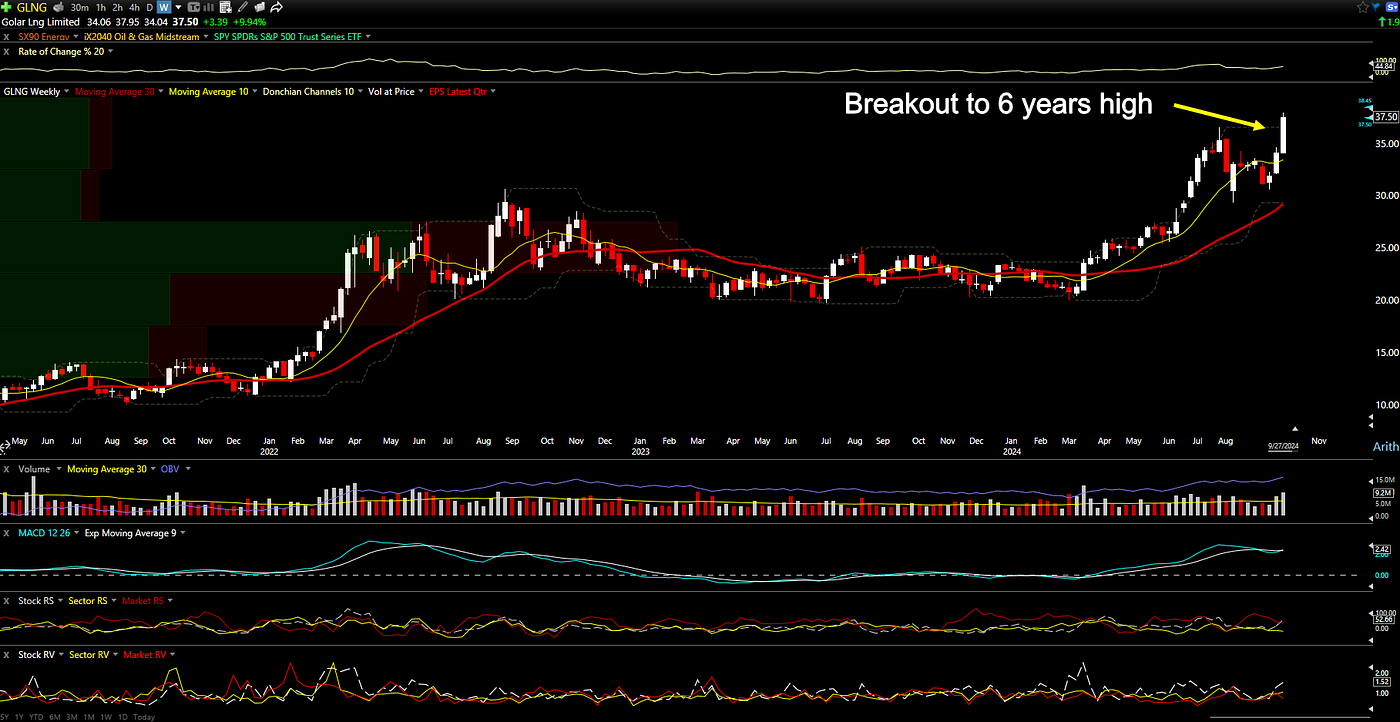Open Market RS dropdown

(170, 601)
